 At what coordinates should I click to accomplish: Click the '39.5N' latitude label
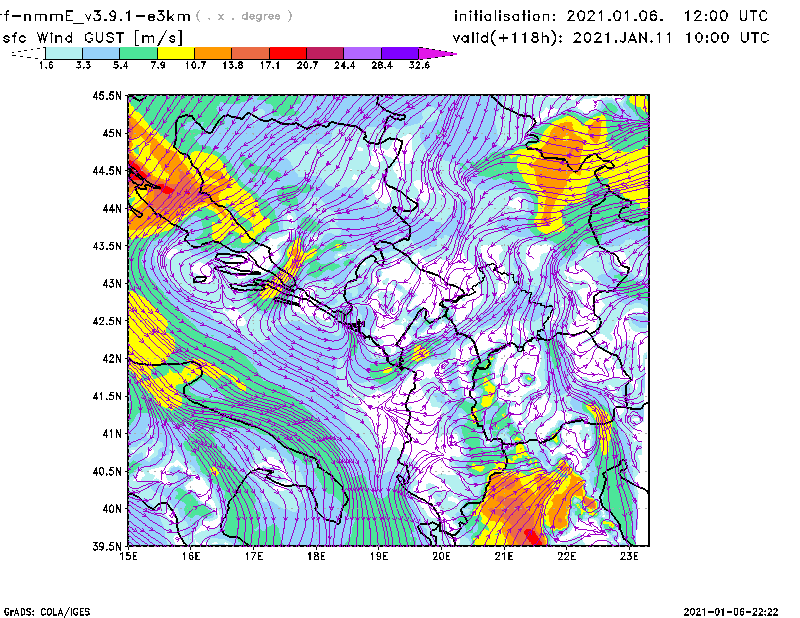tap(107, 547)
